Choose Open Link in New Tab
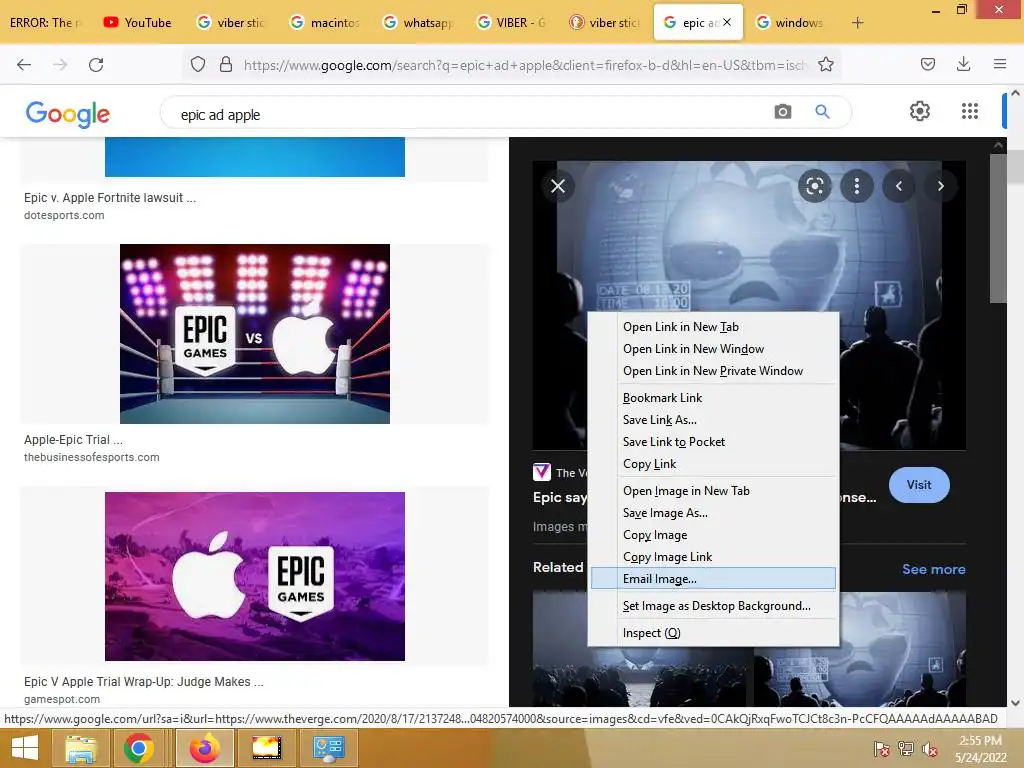The width and height of the screenshot is (1024, 768). coord(713,327)
